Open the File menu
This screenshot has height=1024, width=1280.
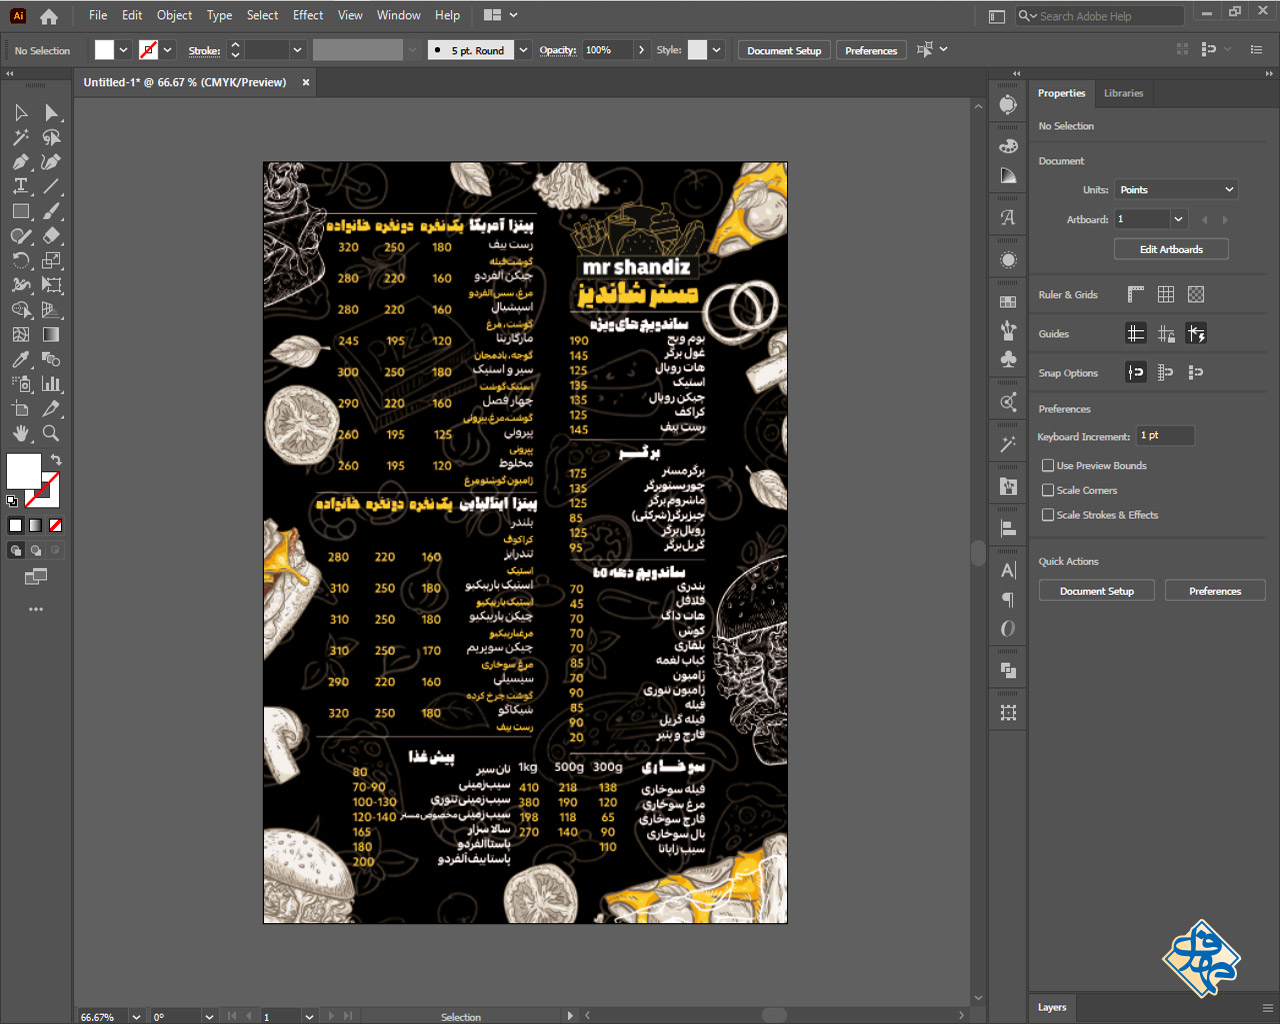(98, 15)
